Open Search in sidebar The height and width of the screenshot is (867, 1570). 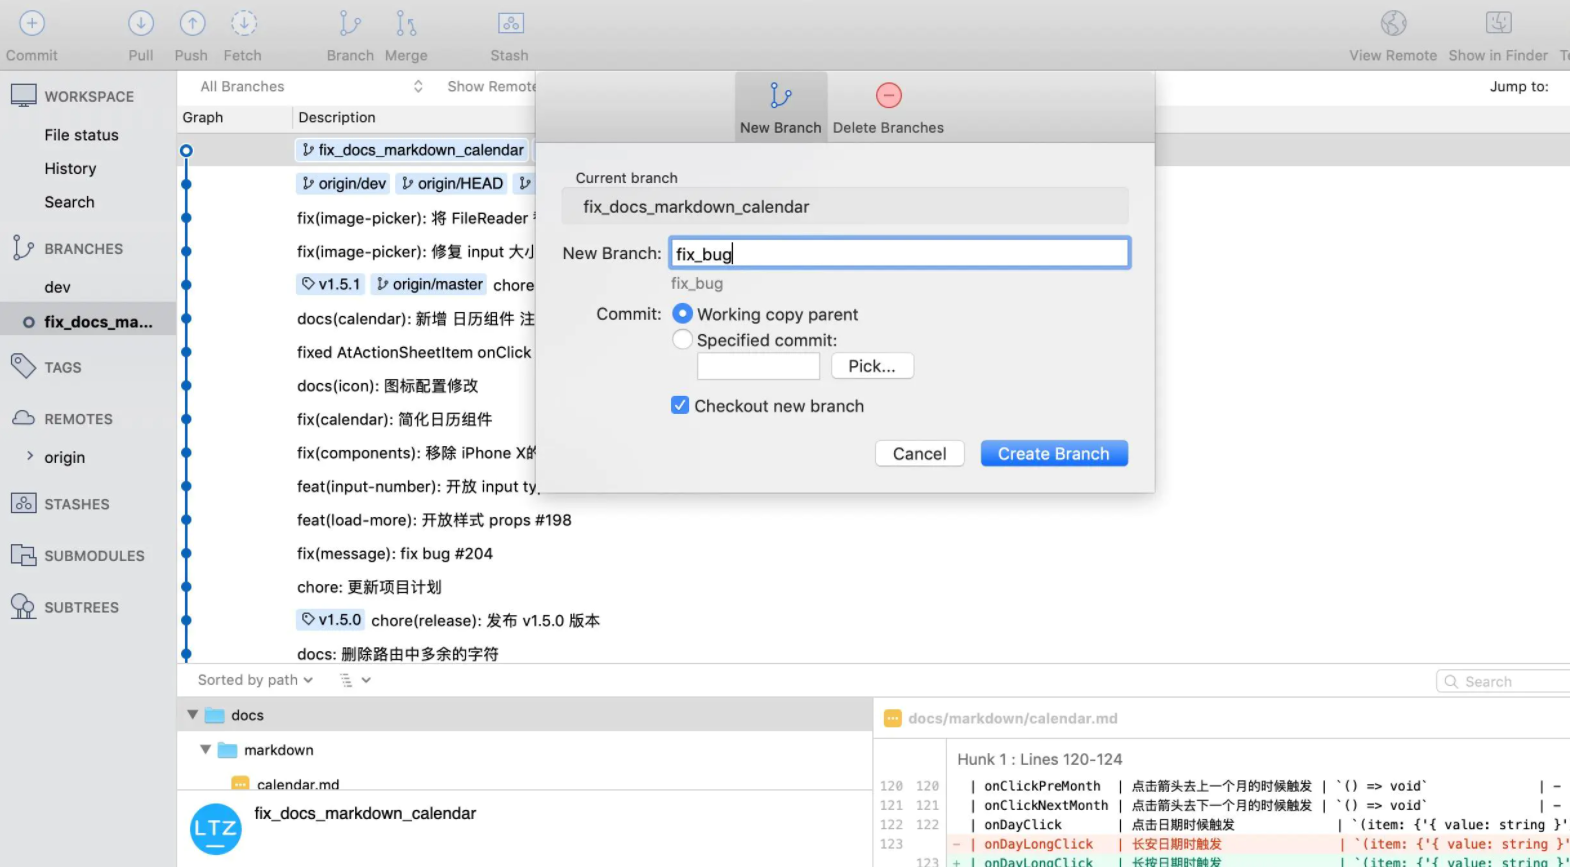click(69, 202)
